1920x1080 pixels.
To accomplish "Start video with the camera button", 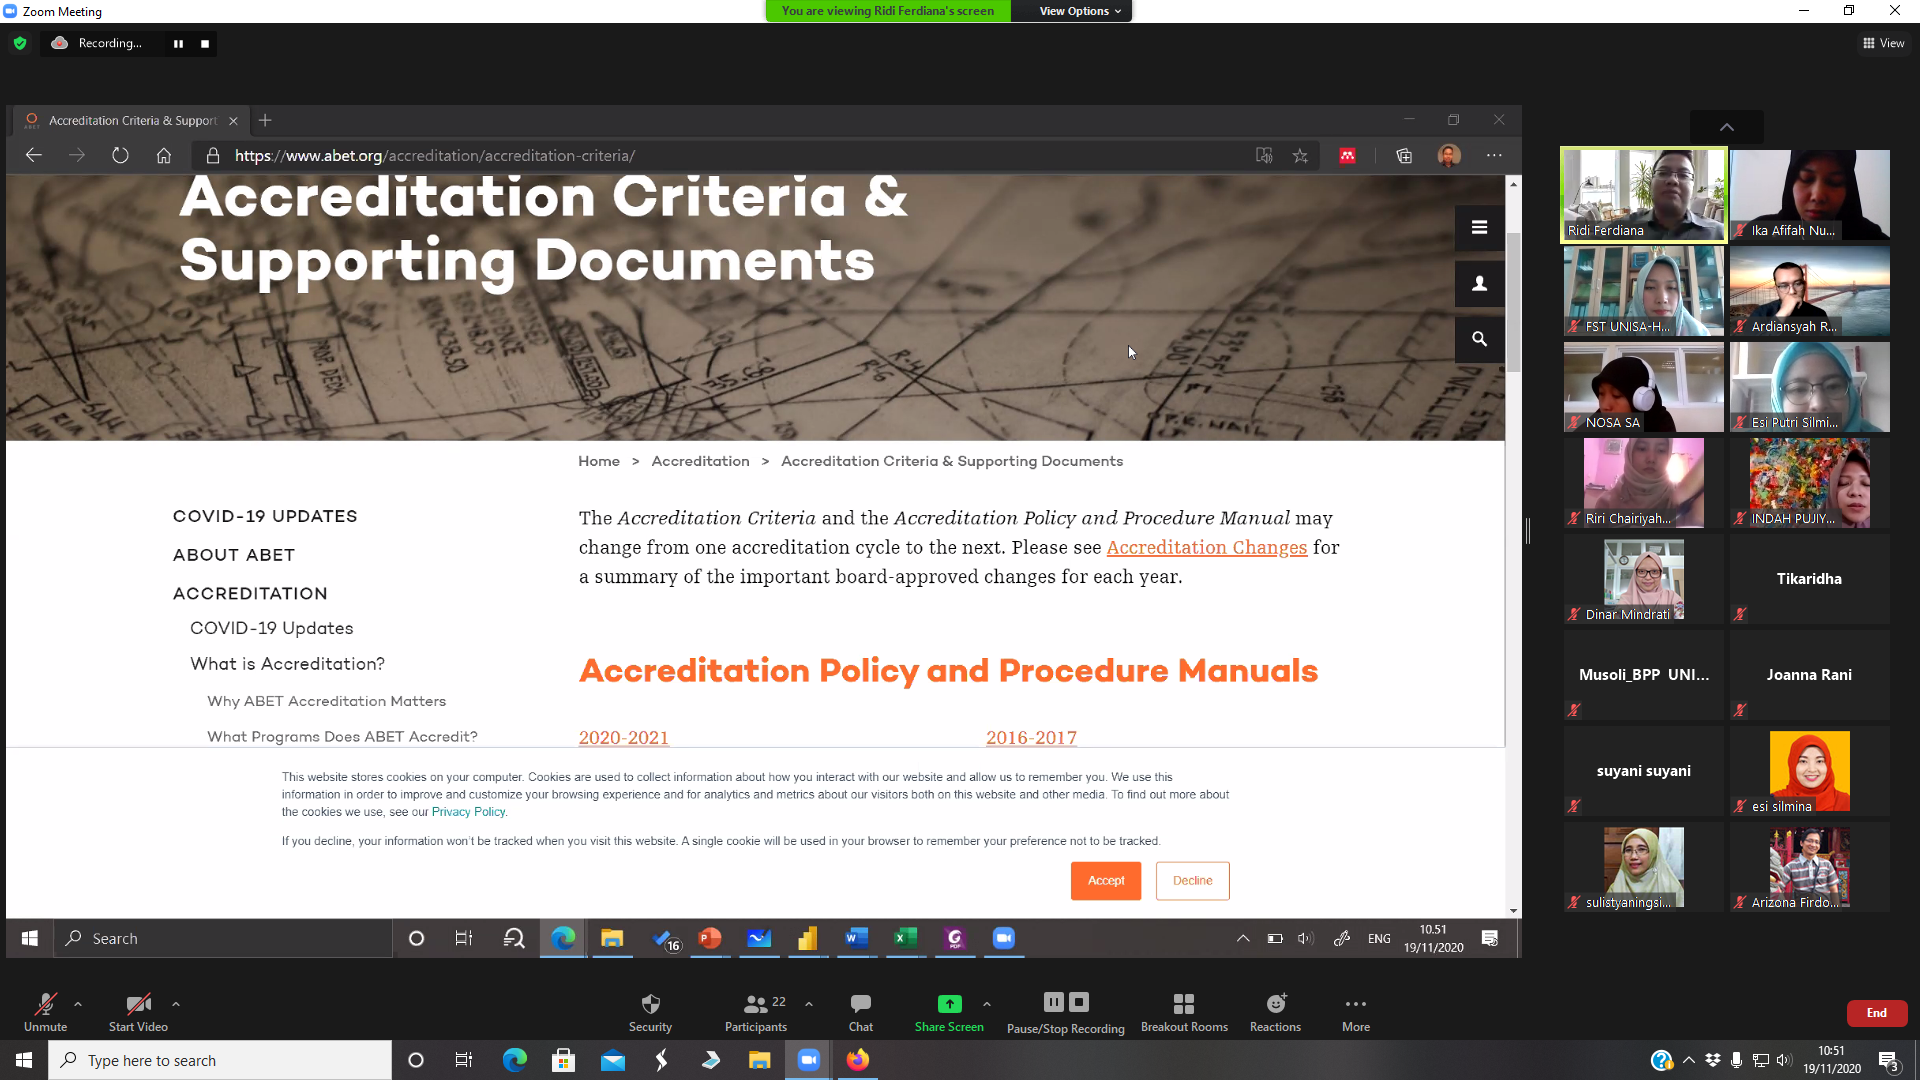I will point(138,1004).
